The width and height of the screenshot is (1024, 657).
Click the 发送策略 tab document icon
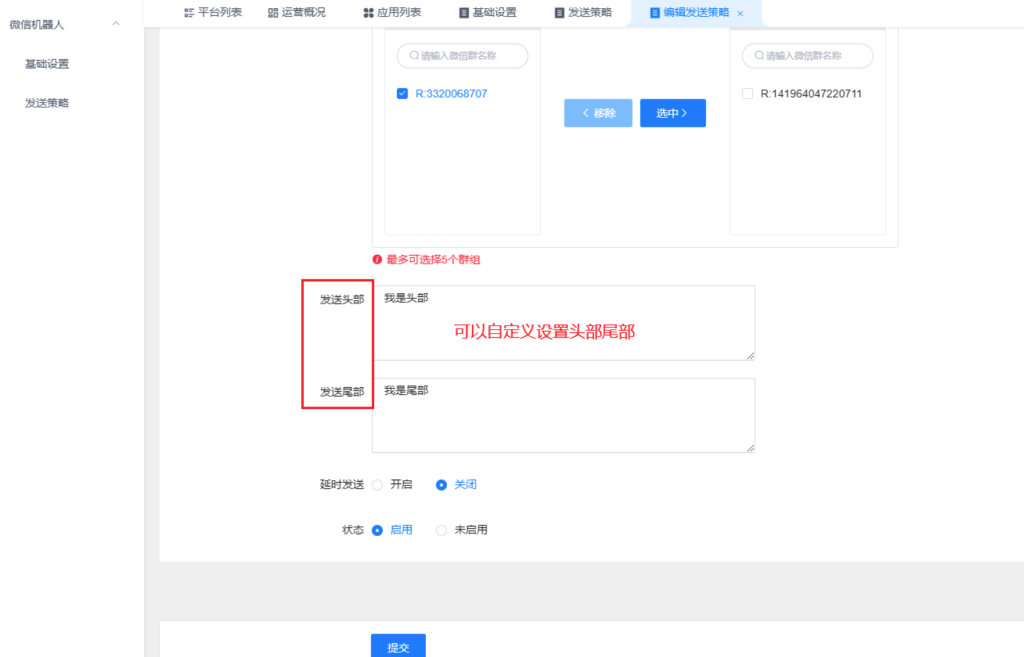tap(560, 13)
